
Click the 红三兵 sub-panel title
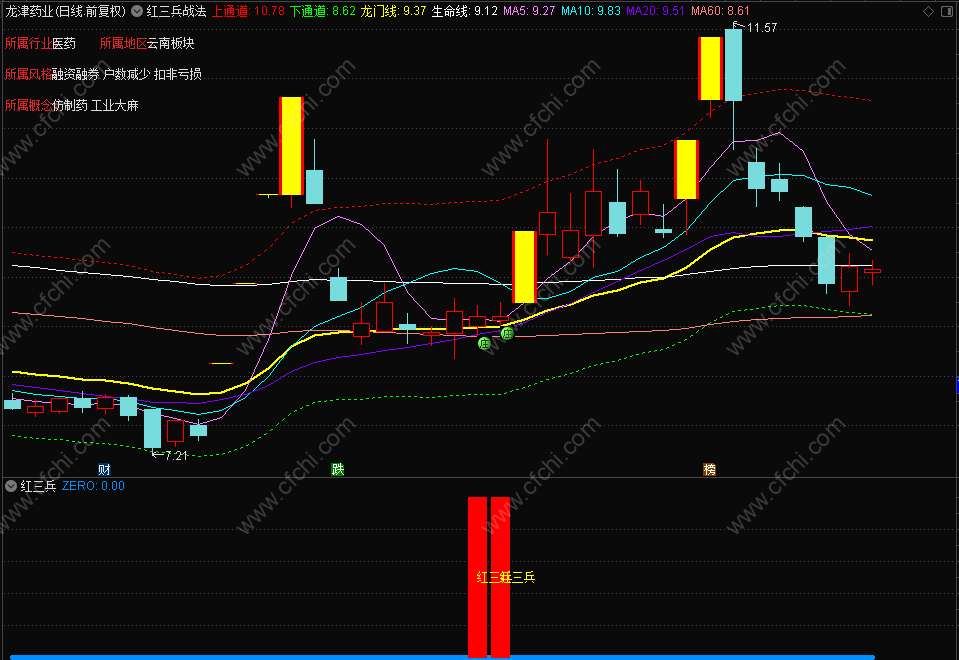[39, 486]
